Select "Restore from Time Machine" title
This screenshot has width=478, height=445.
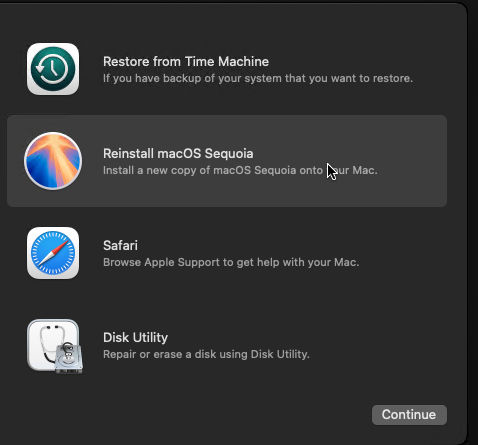(x=186, y=62)
